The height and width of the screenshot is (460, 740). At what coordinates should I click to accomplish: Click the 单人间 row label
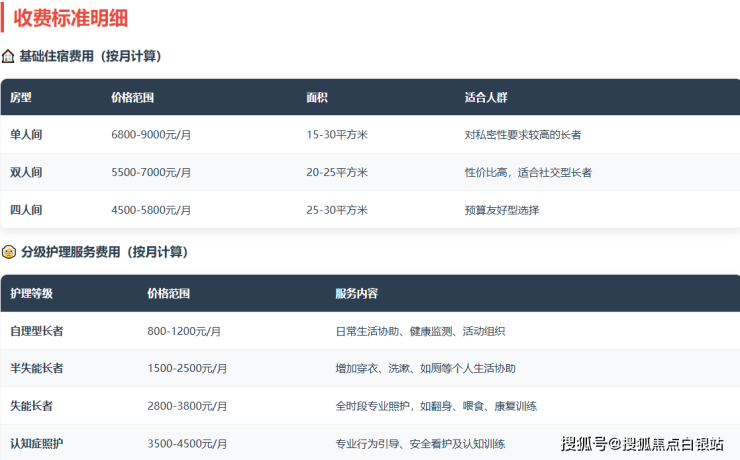26,134
